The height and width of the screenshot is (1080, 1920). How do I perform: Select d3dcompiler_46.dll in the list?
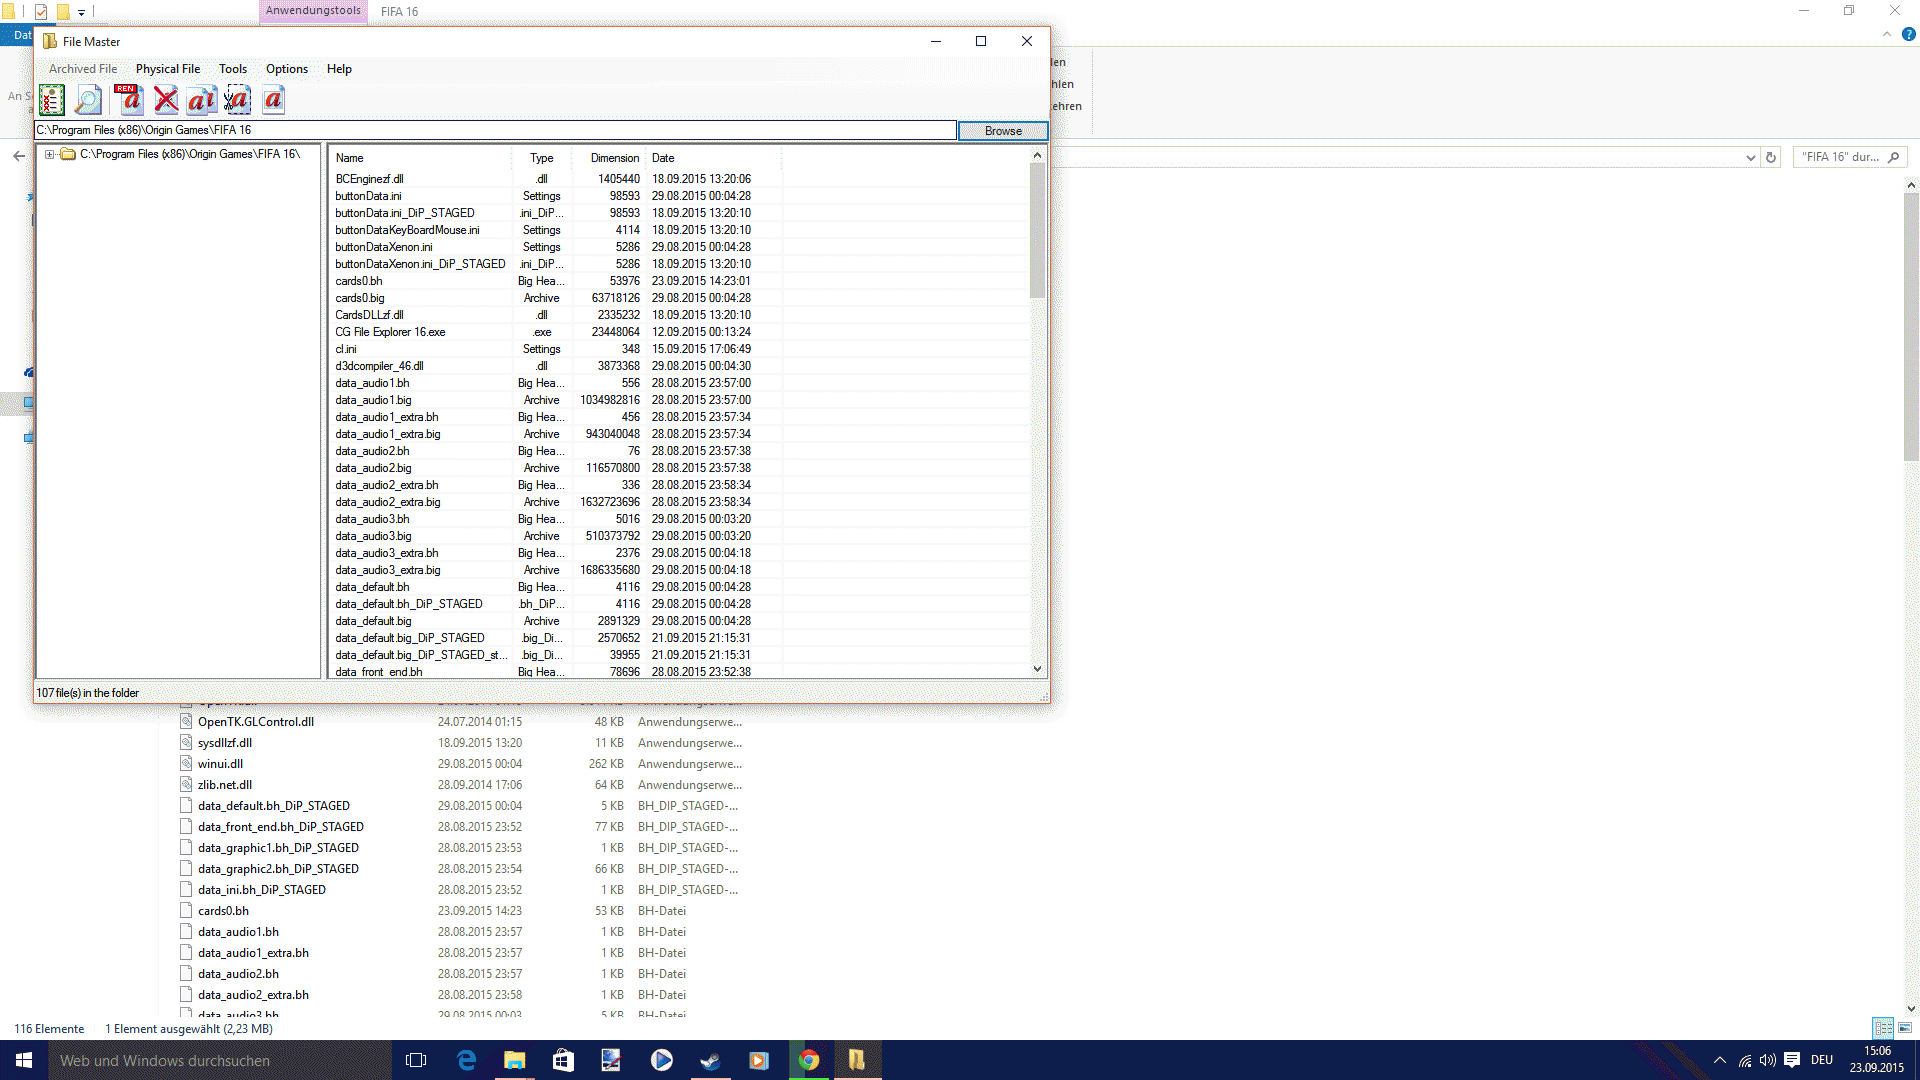[379, 366]
